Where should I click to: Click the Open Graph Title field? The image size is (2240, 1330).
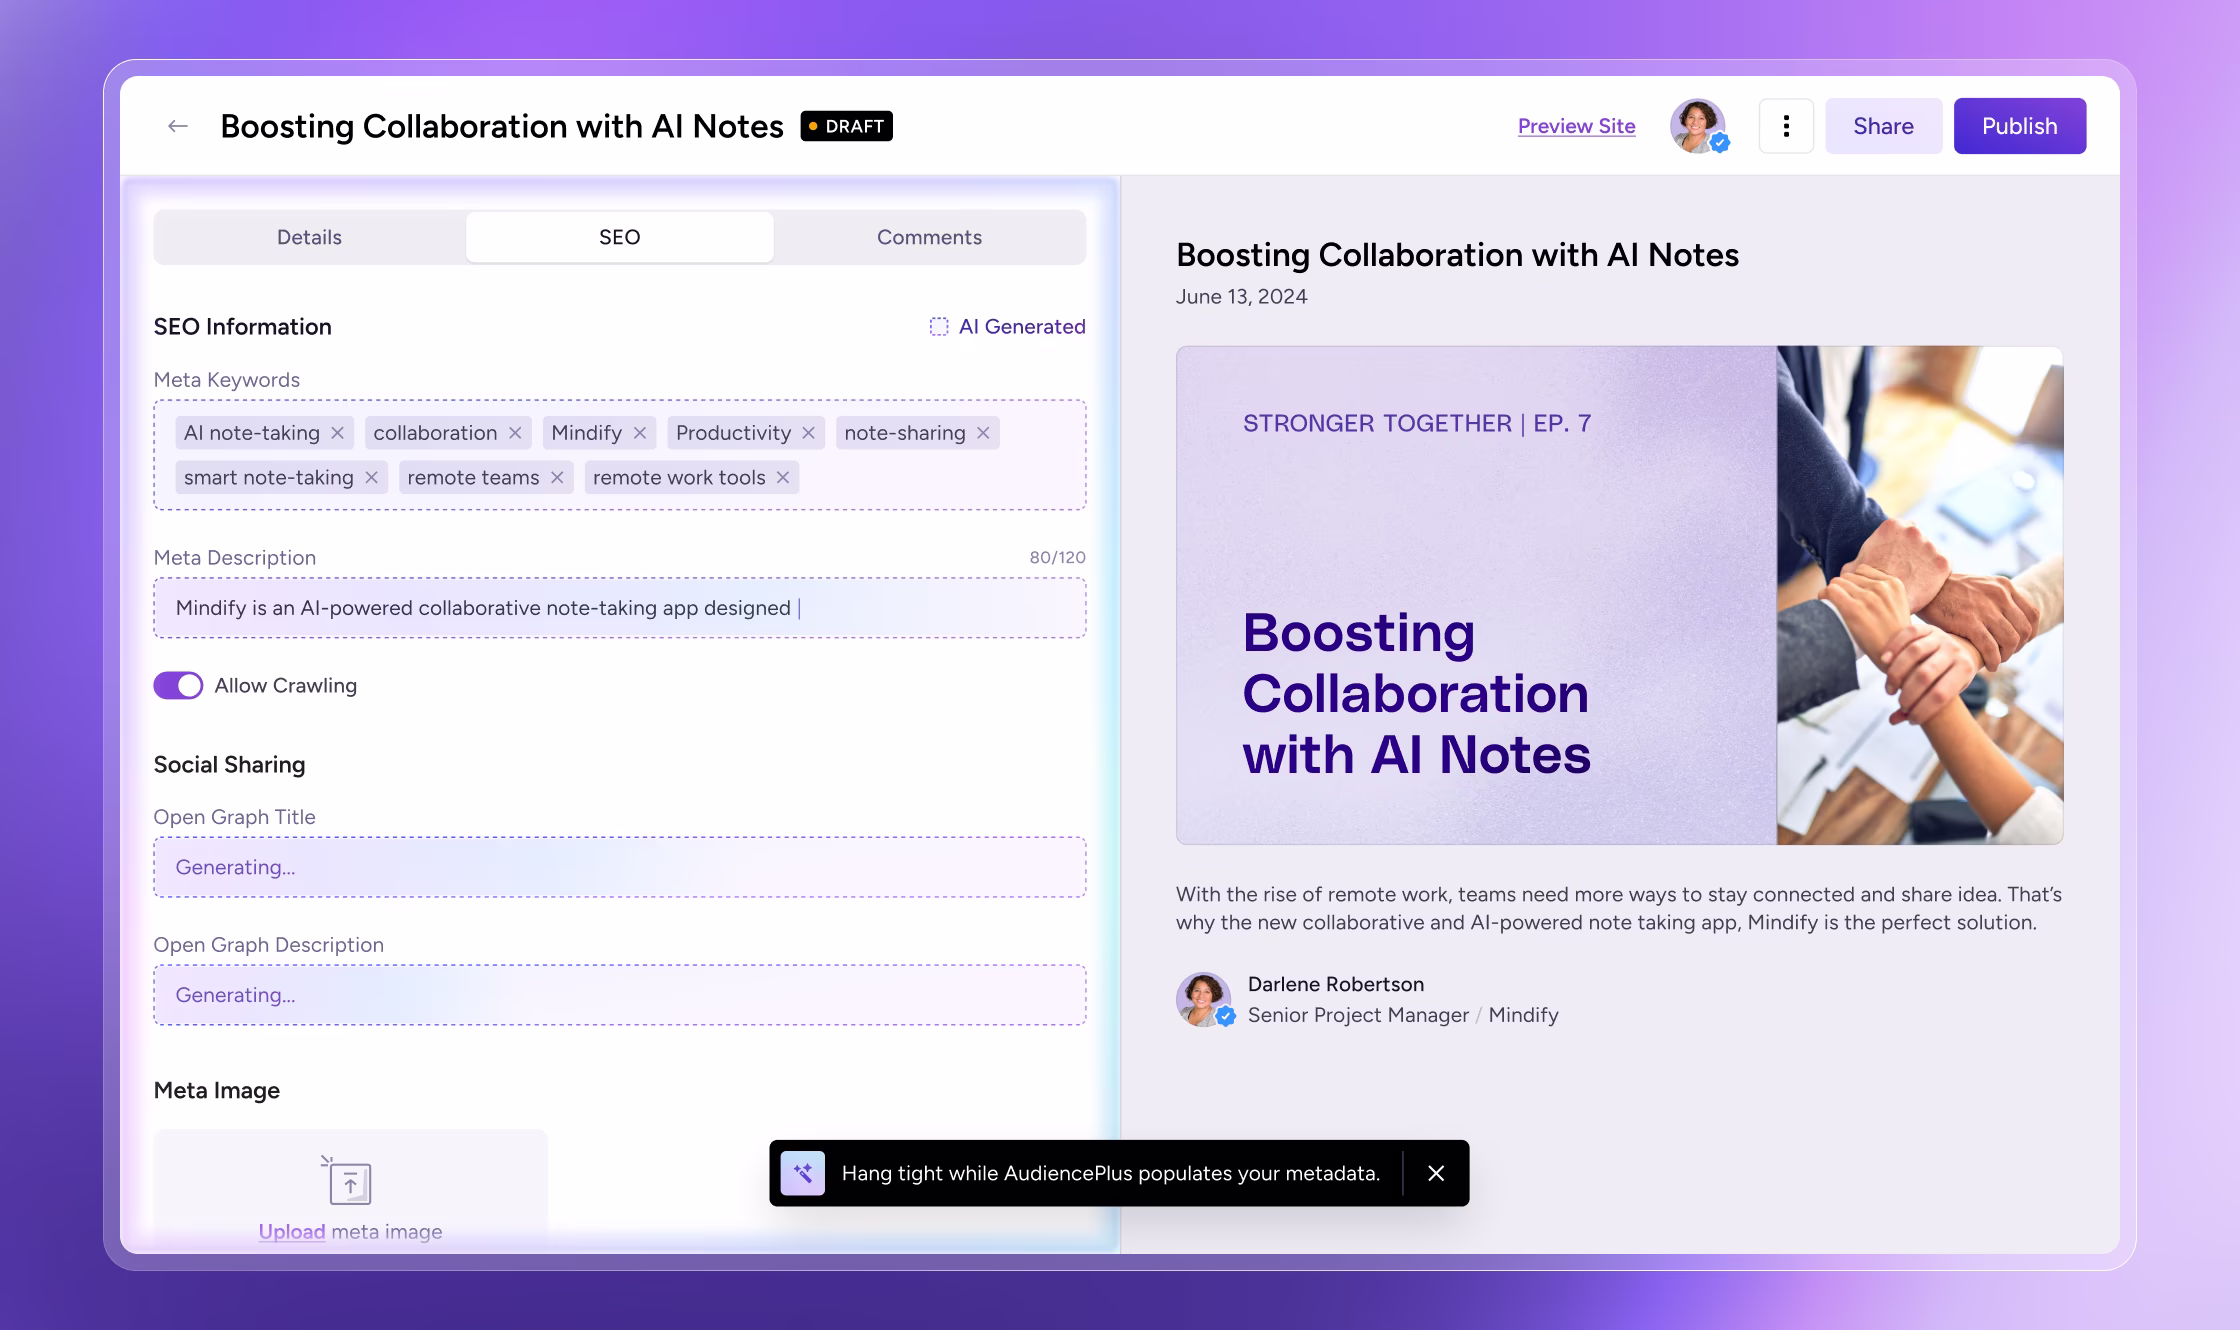620,867
